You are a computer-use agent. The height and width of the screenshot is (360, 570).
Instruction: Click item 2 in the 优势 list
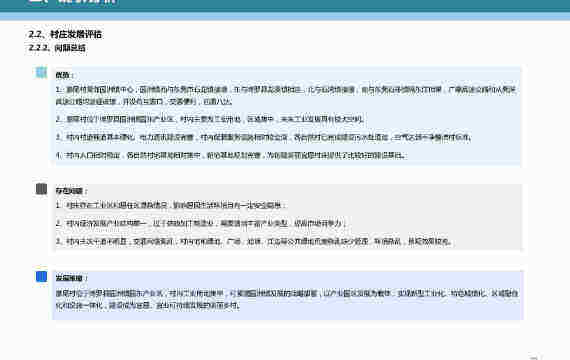tap(210, 119)
